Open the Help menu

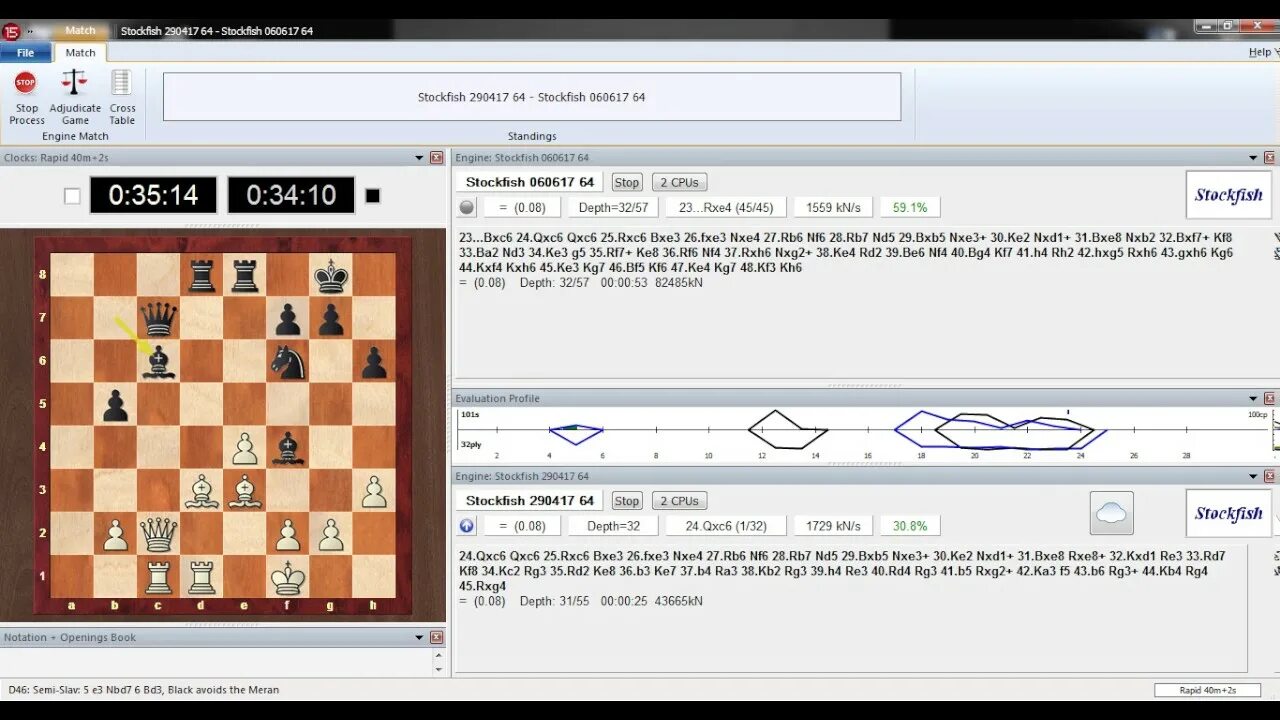click(x=1259, y=53)
